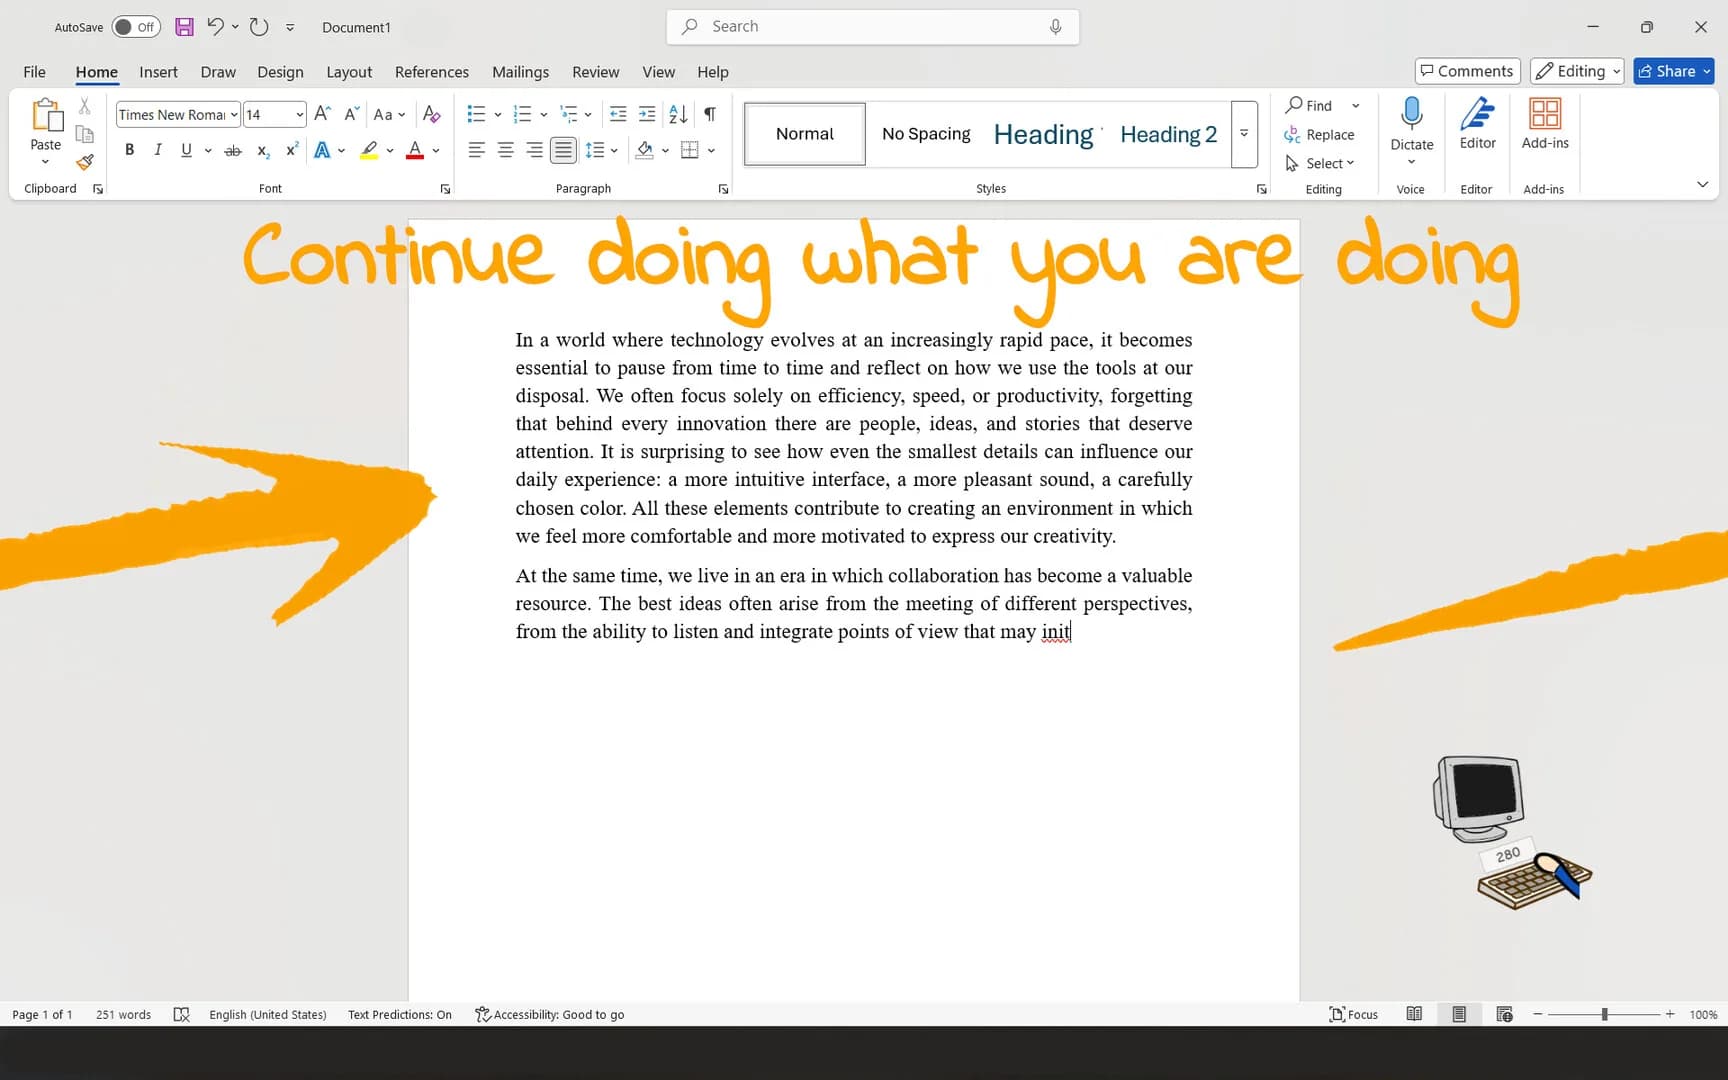1728x1080 pixels.
Task: Open the Review tab
Action: pos(595,72)
